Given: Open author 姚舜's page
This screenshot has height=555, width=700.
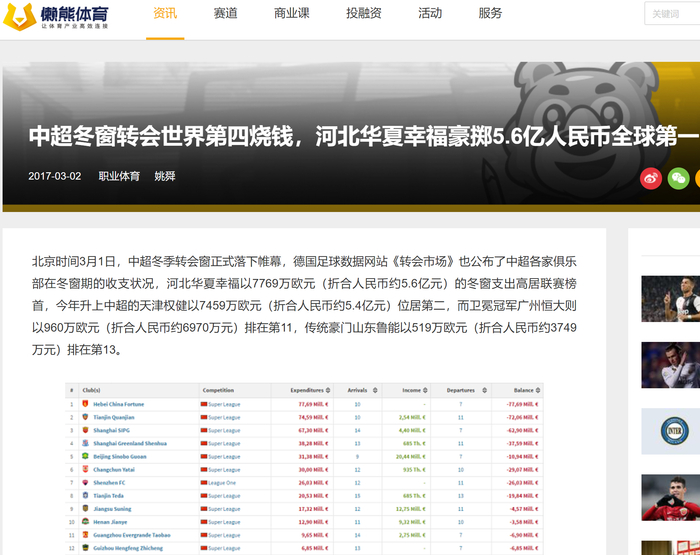Looking at the screenshot, I should point(165,176).
